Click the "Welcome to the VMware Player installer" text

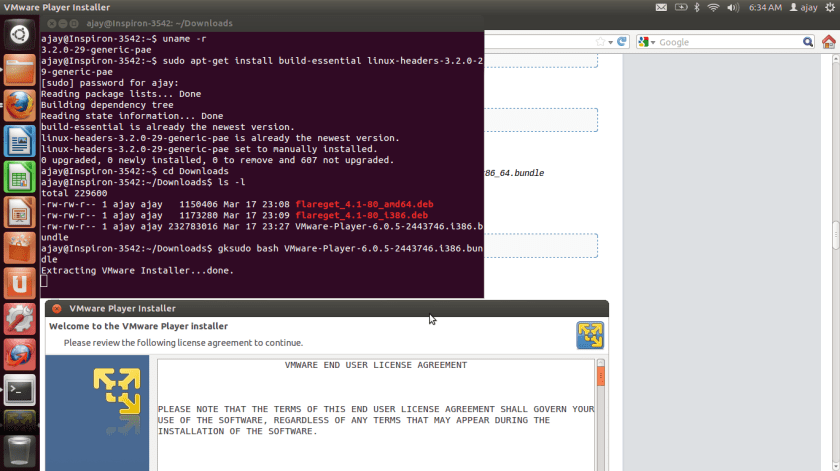(139, 326)
